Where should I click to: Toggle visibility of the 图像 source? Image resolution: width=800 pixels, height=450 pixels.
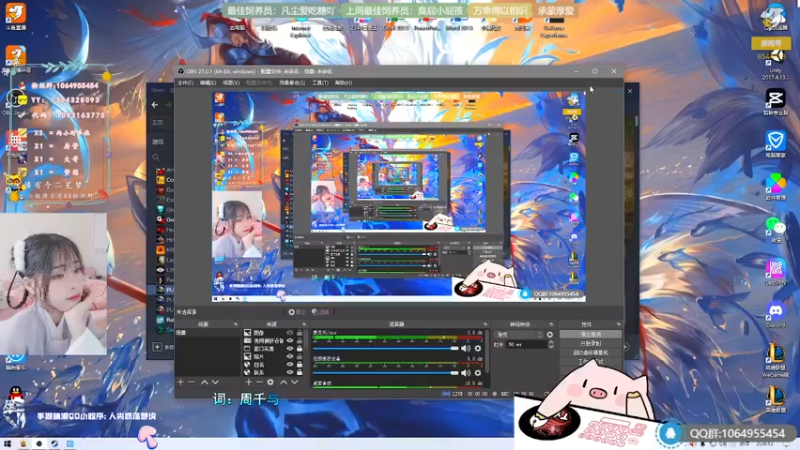pyautogui.click(x=290, y=333)
